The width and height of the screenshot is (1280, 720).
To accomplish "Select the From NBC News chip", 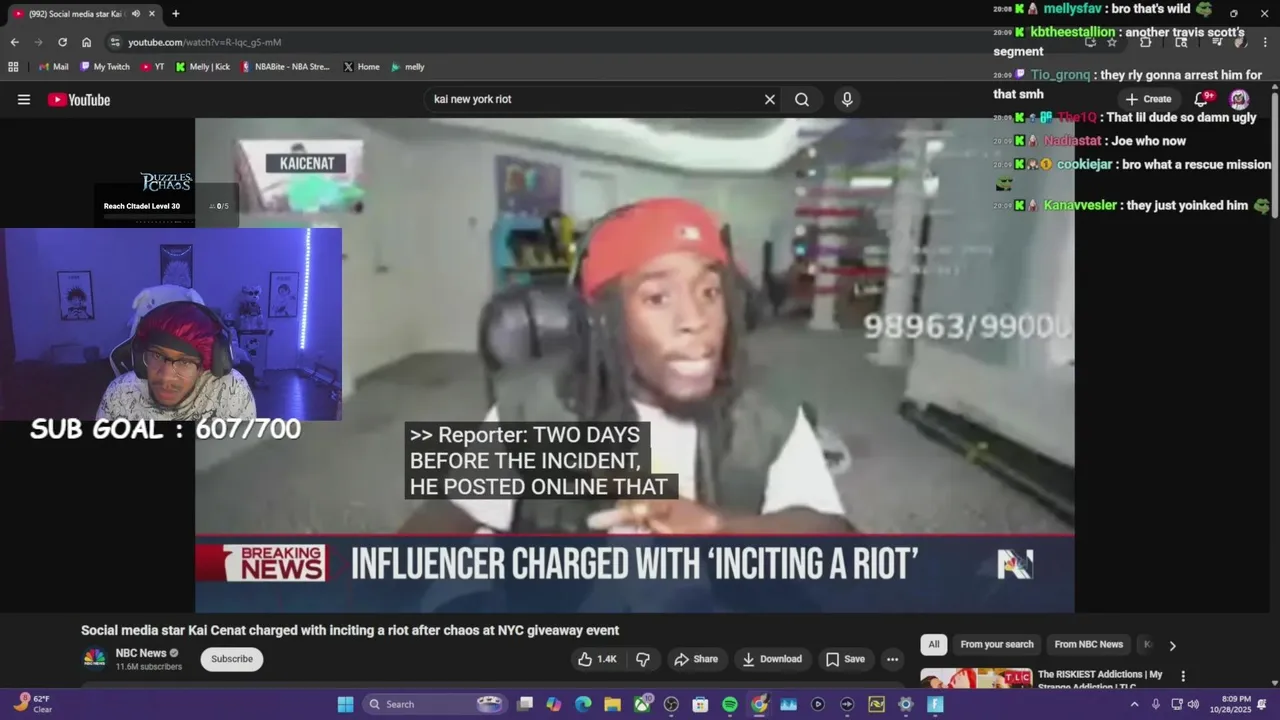I will 1088,644.
